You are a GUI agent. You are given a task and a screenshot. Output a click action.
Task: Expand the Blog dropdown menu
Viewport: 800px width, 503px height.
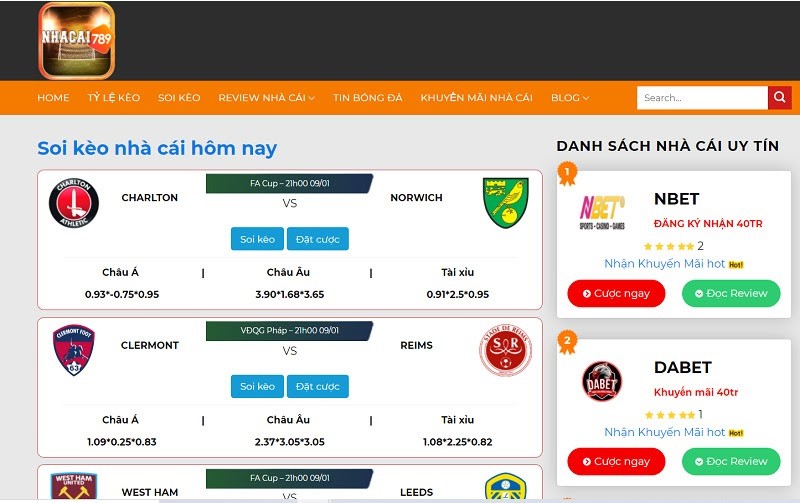pyautogui.click(x=569, y=98)
